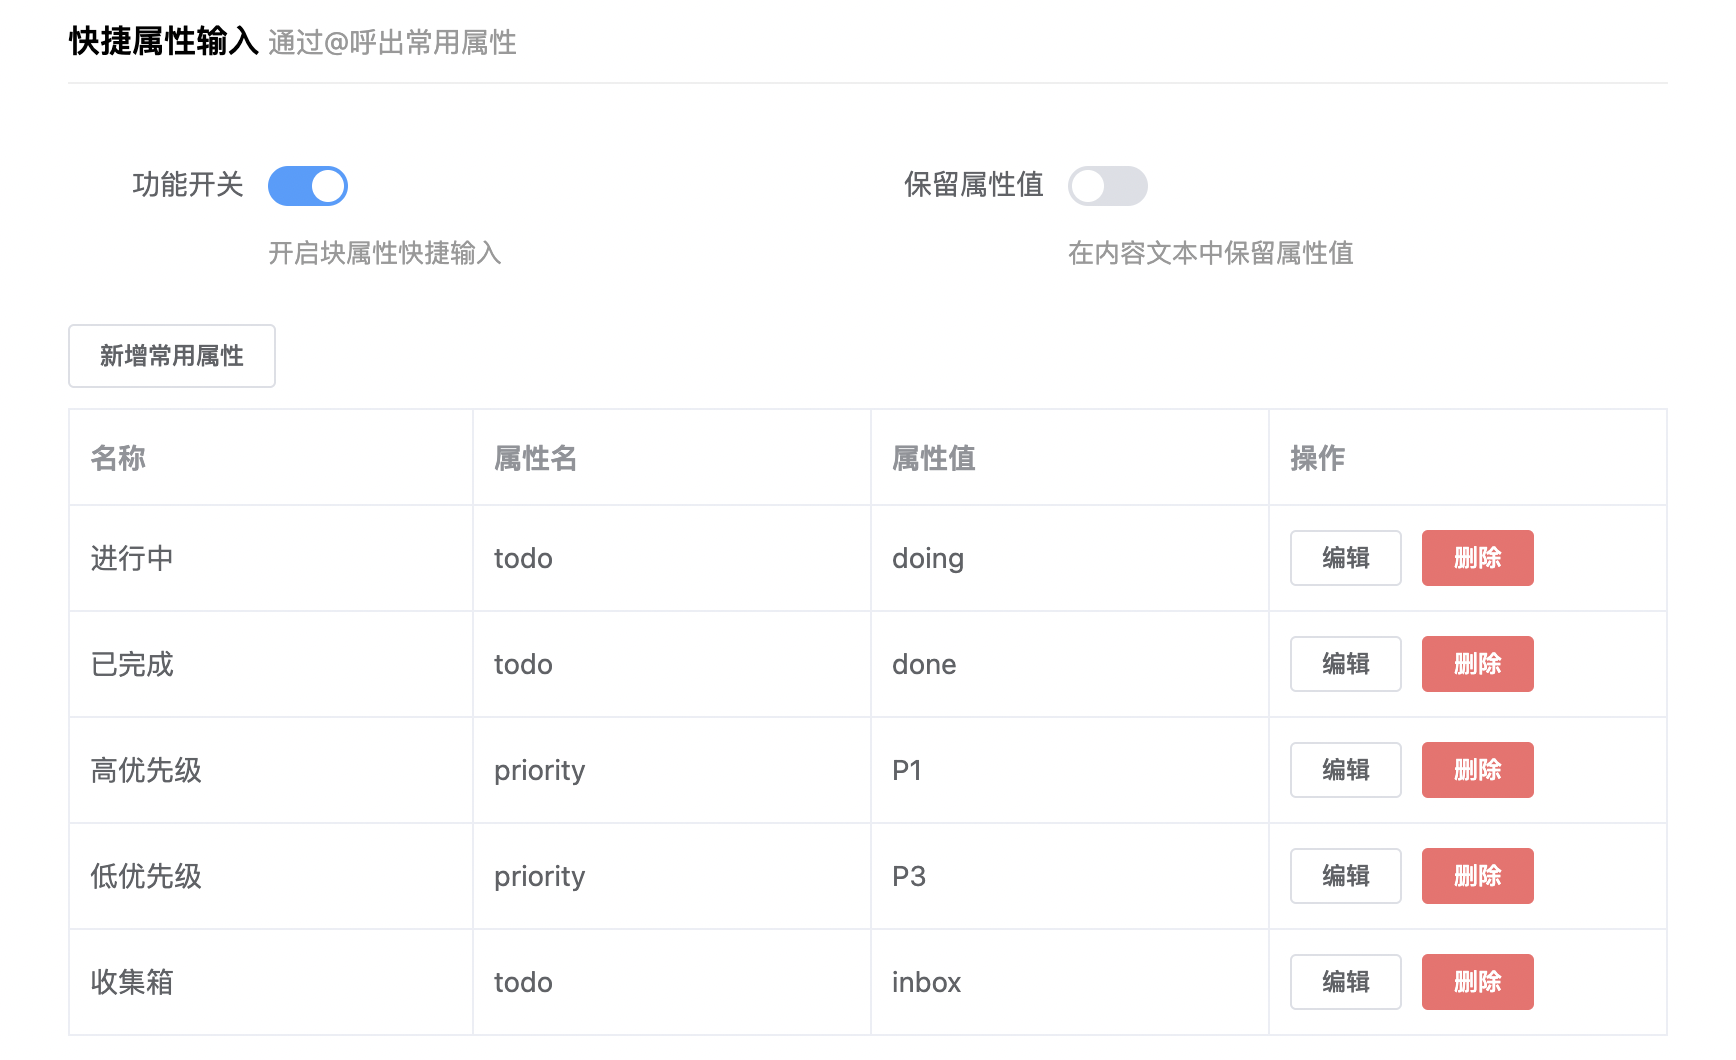The height and width of the screenshot is (1060, 1736).
Task: Click the 属性值 column header
Action: coord(932,458)
